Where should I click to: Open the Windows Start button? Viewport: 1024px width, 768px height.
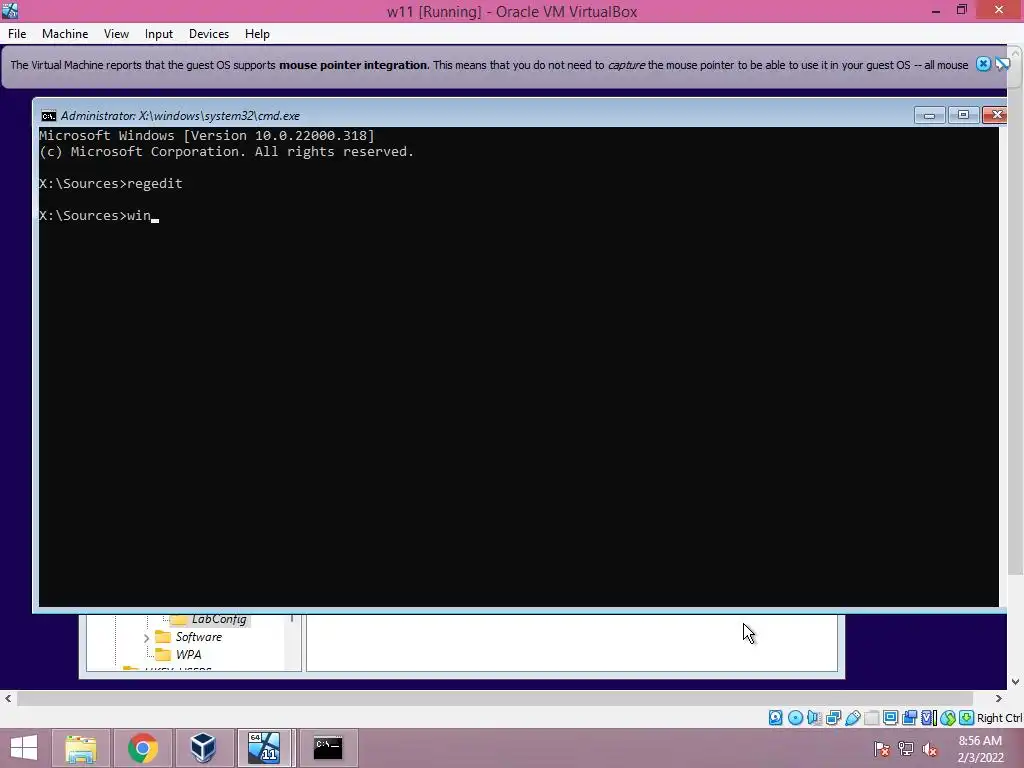tap(24, 748)
